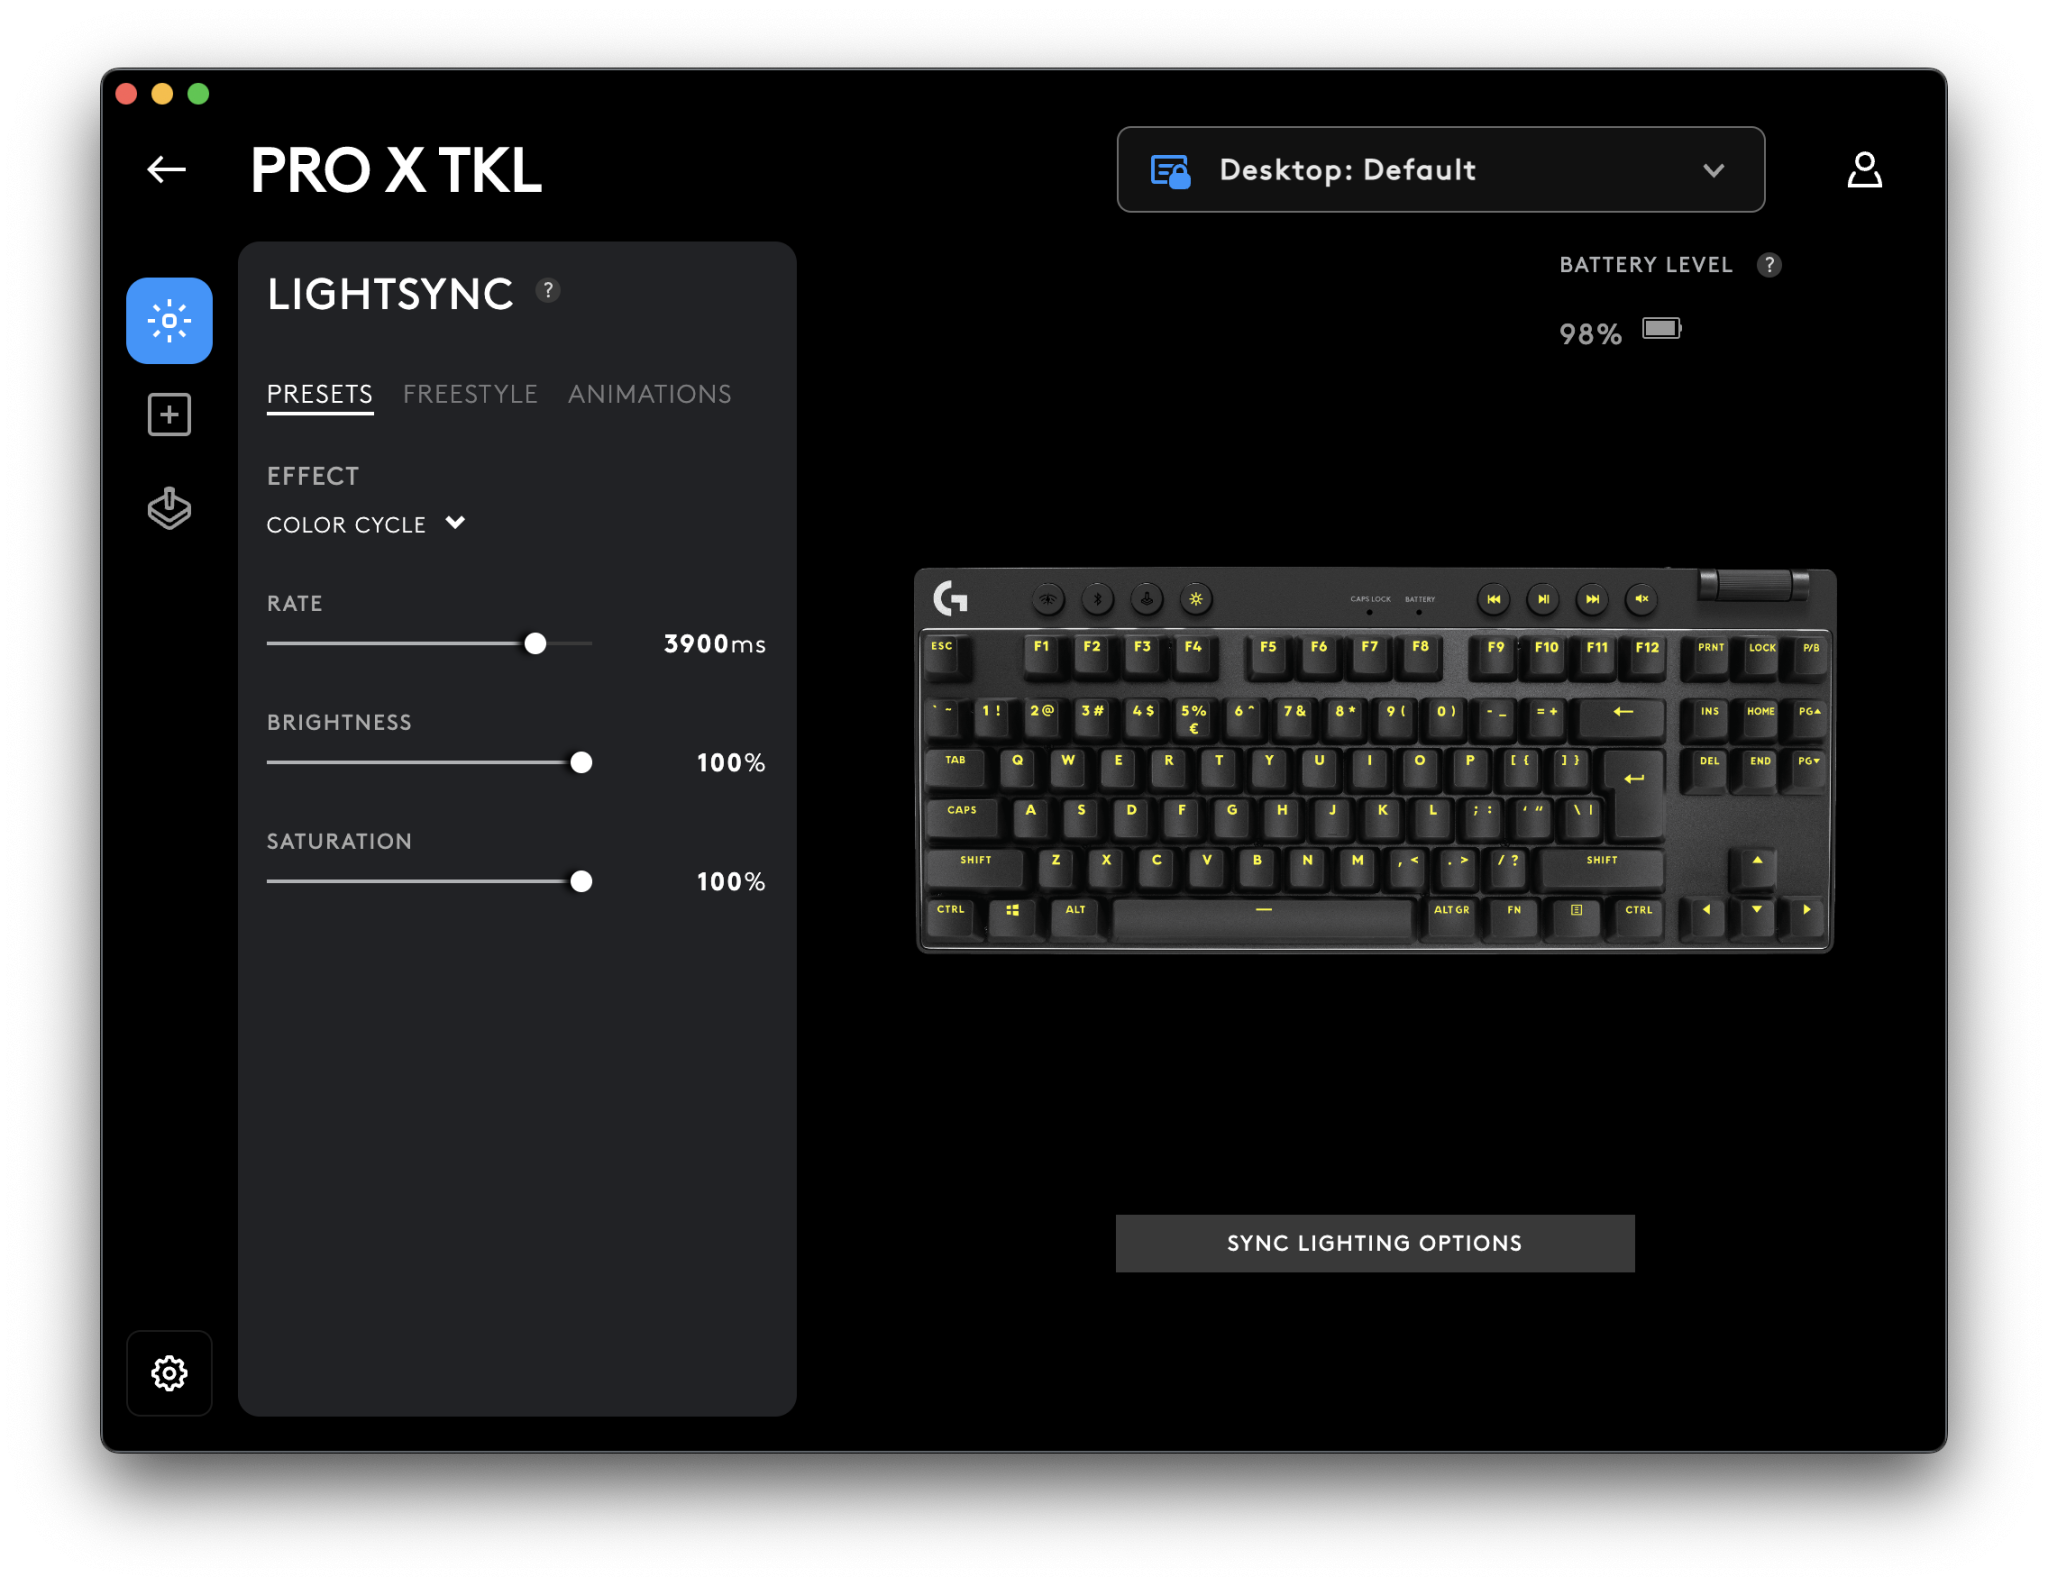
Task: Click the Logitech G logo on keyboard
Action: [x=950, y=598]
